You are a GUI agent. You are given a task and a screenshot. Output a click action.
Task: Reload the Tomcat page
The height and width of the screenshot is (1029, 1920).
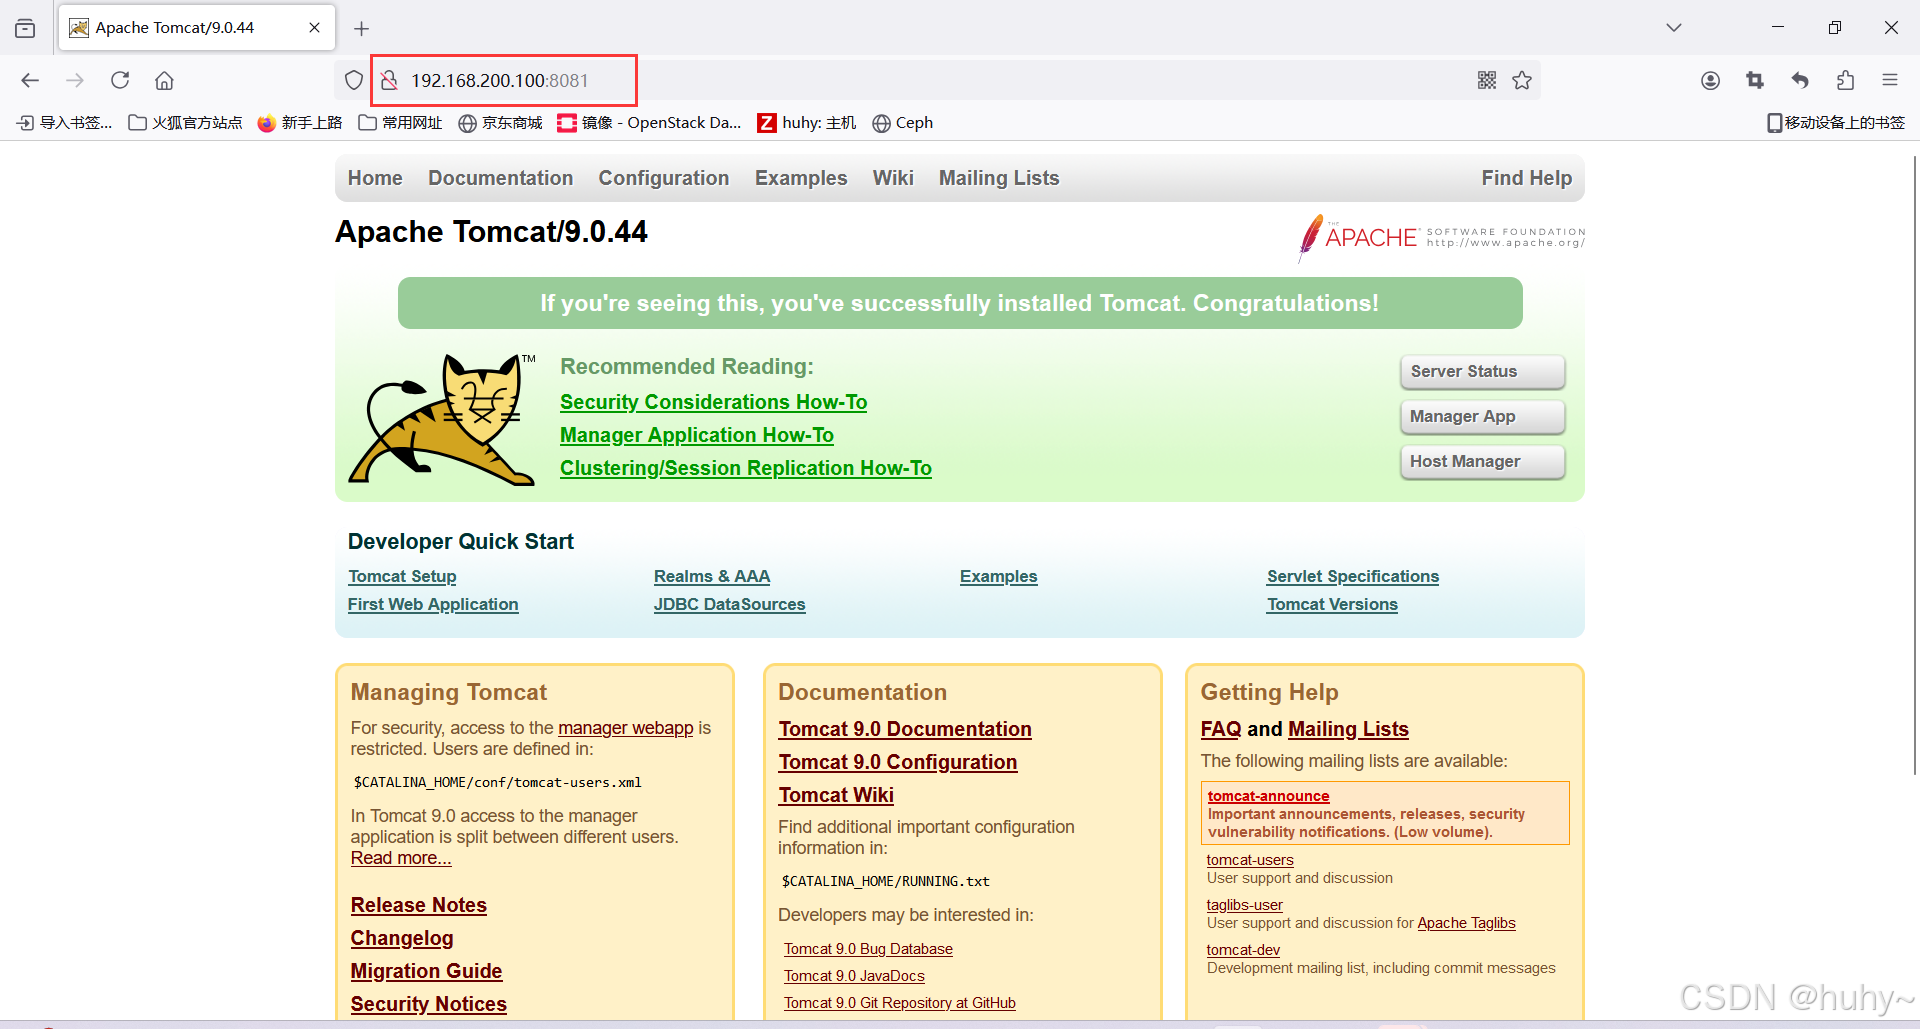[x=120, y=80]
